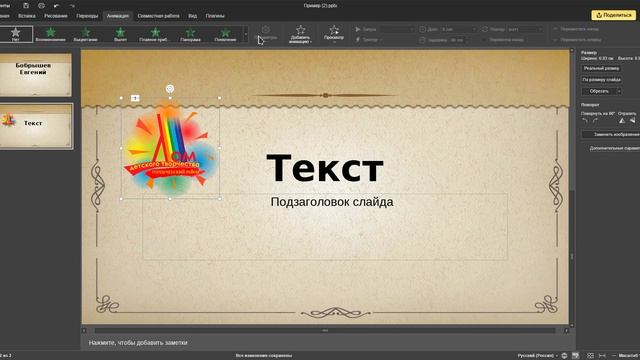Flip the image vertically icon
The height and width of the screenshot is (360, 640).
[x=632, y=121]
